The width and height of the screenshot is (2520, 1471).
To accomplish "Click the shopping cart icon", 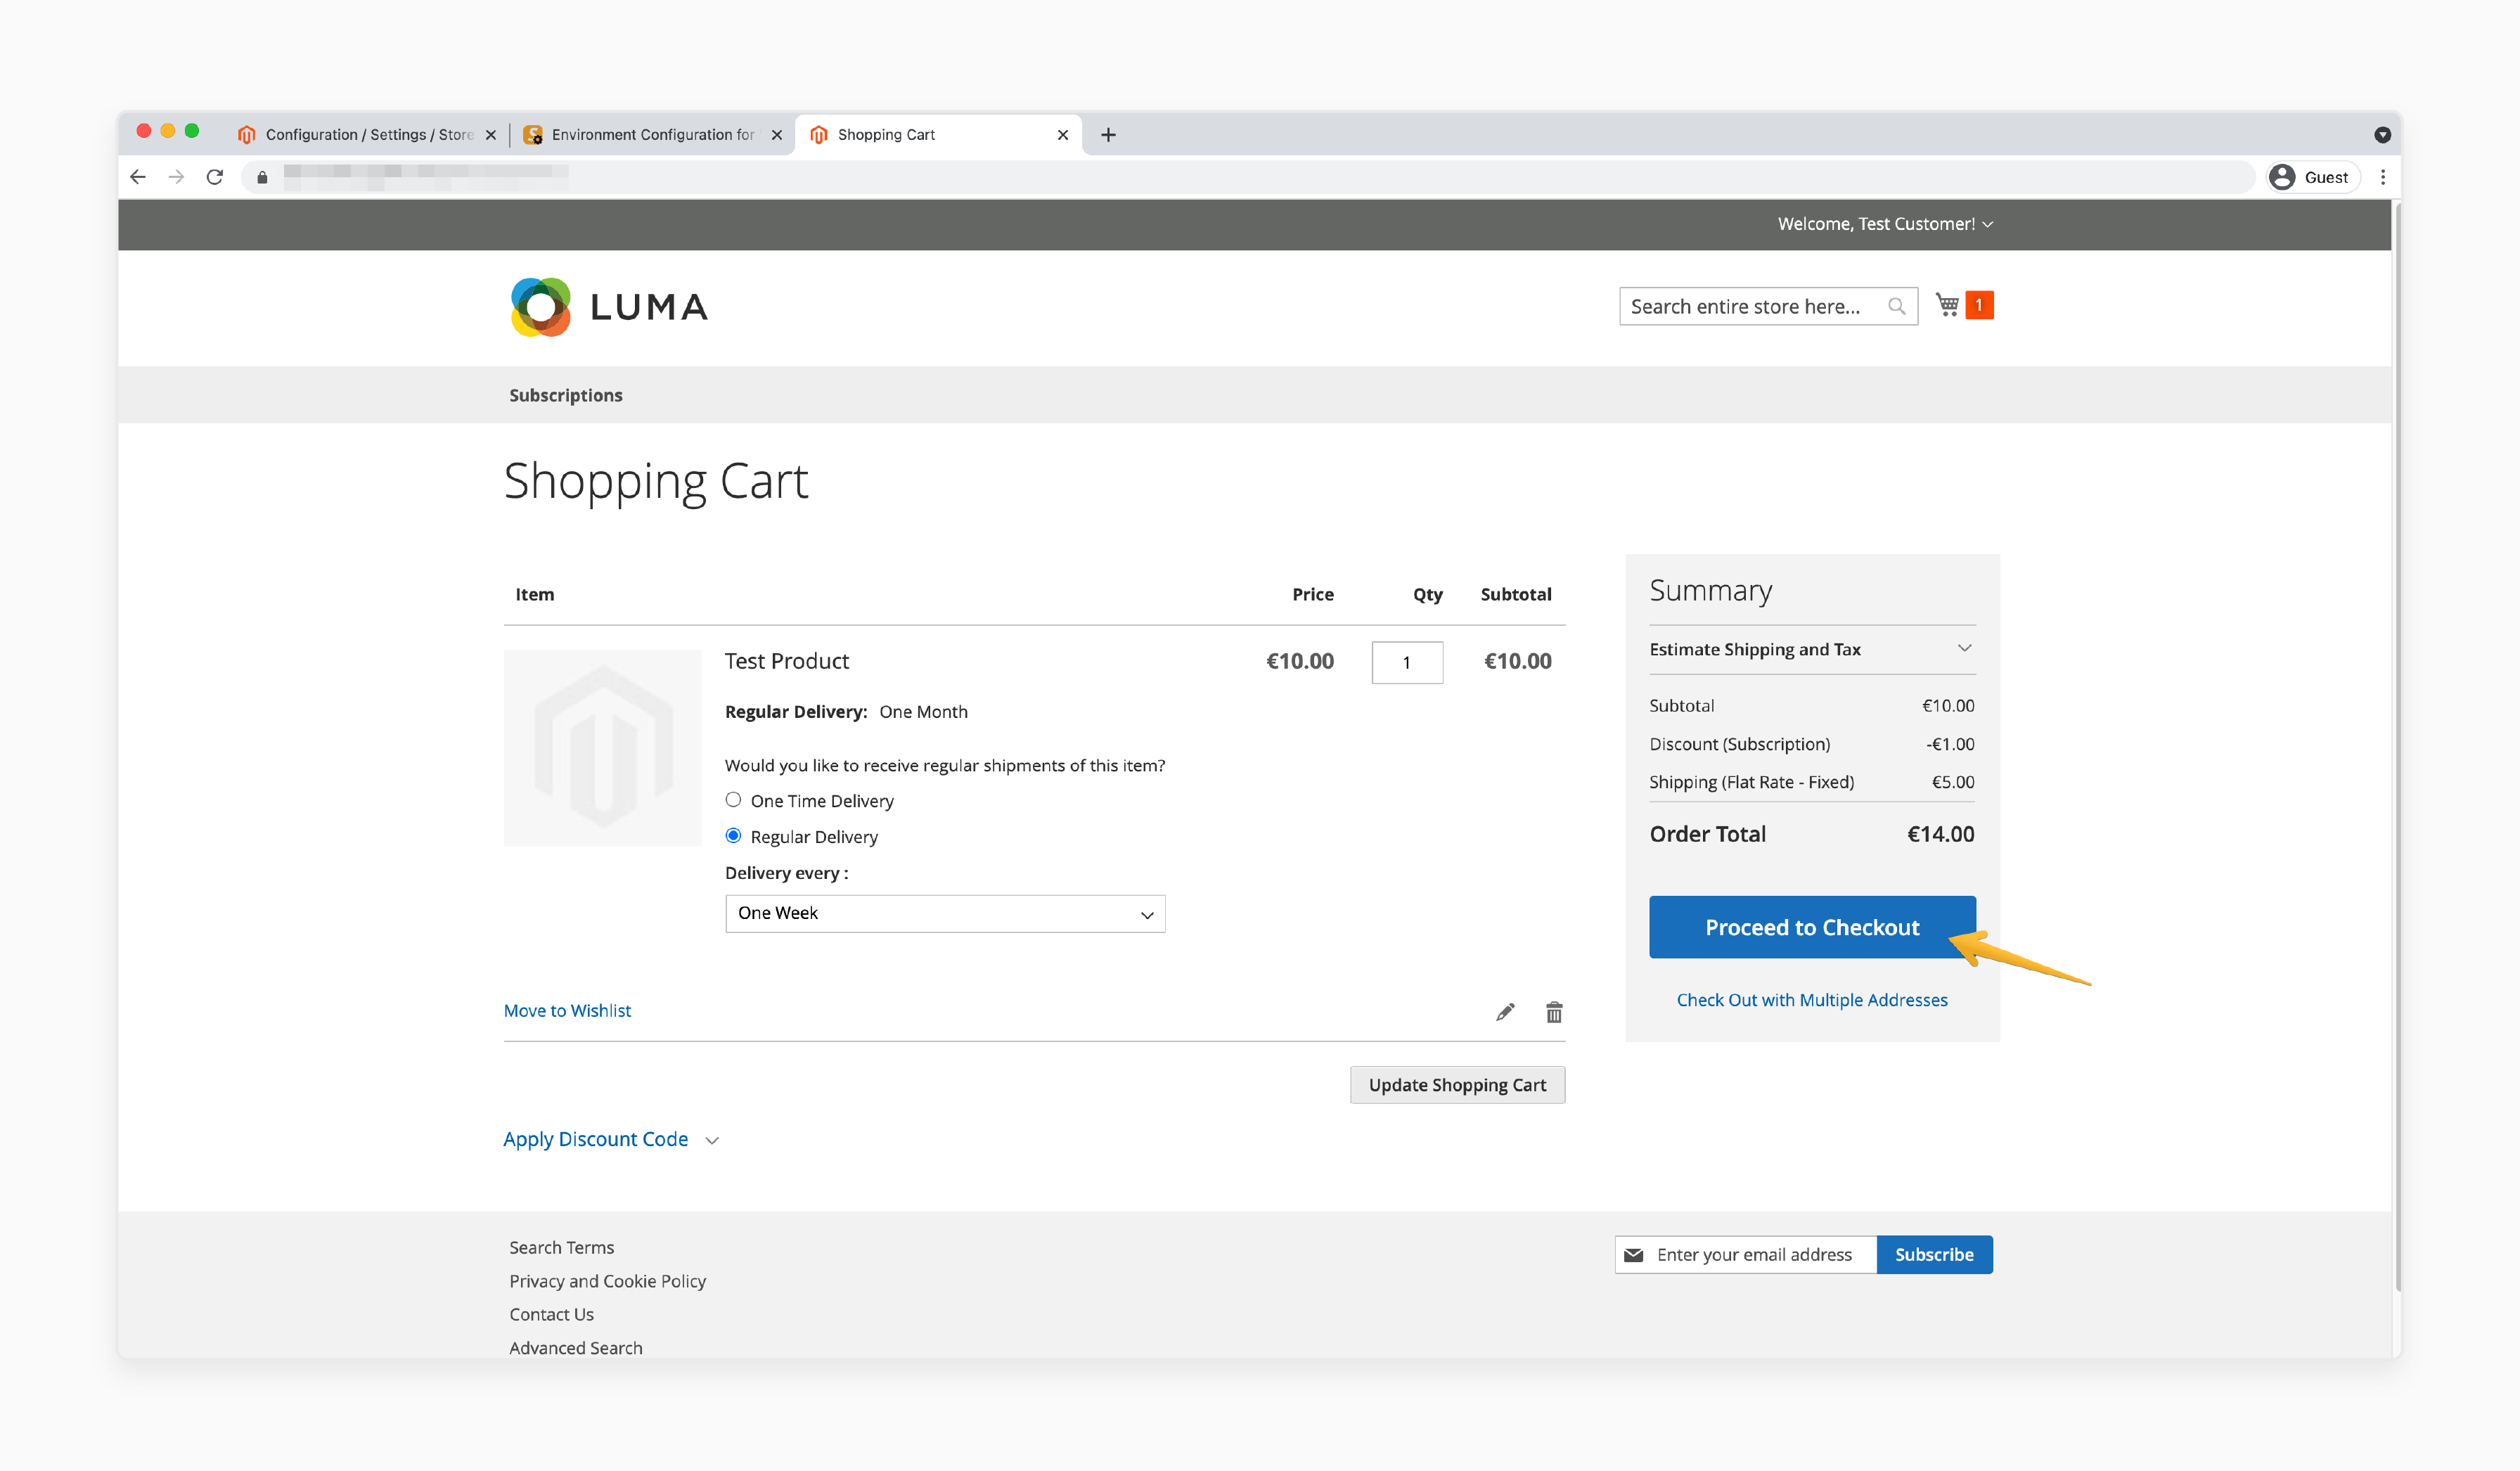I will point(1948,303).
